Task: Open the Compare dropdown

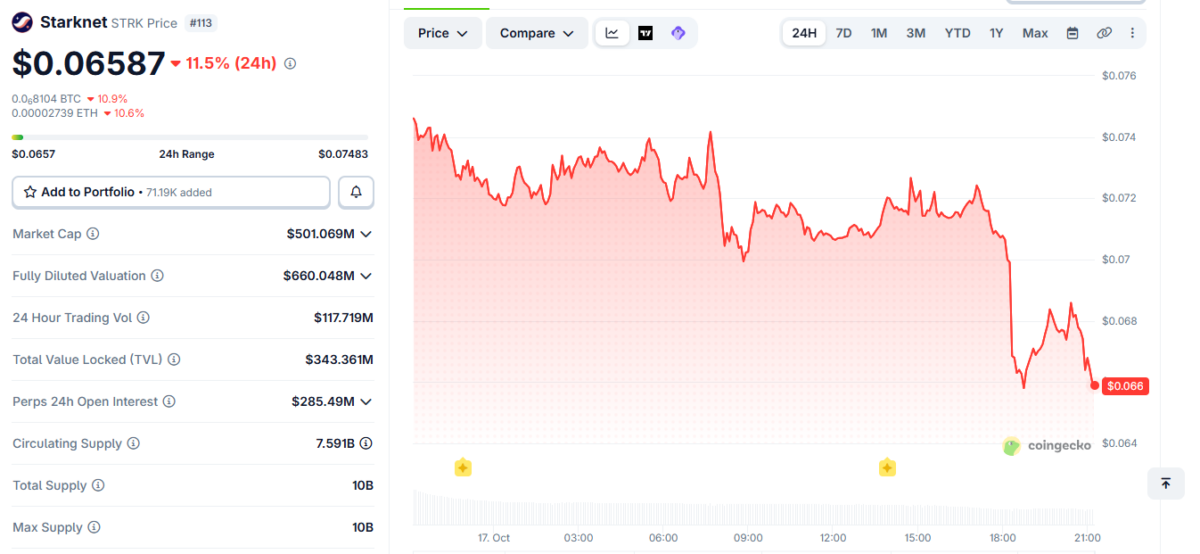Action: coord(537,33)
